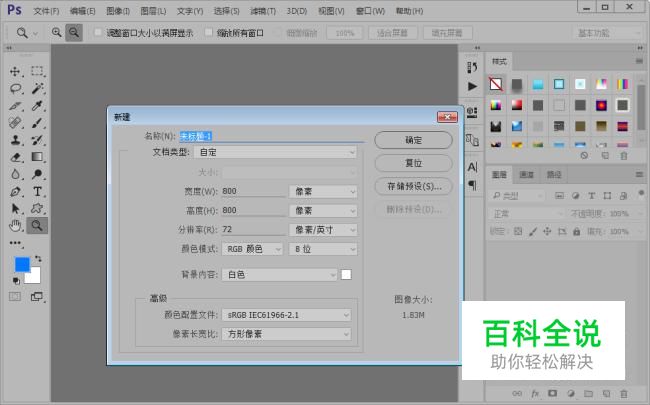Image resolution: width=650 pixels, height=405 pixels.
Task: Click the background contents color swatch in dialog
Action: (346, 275)
